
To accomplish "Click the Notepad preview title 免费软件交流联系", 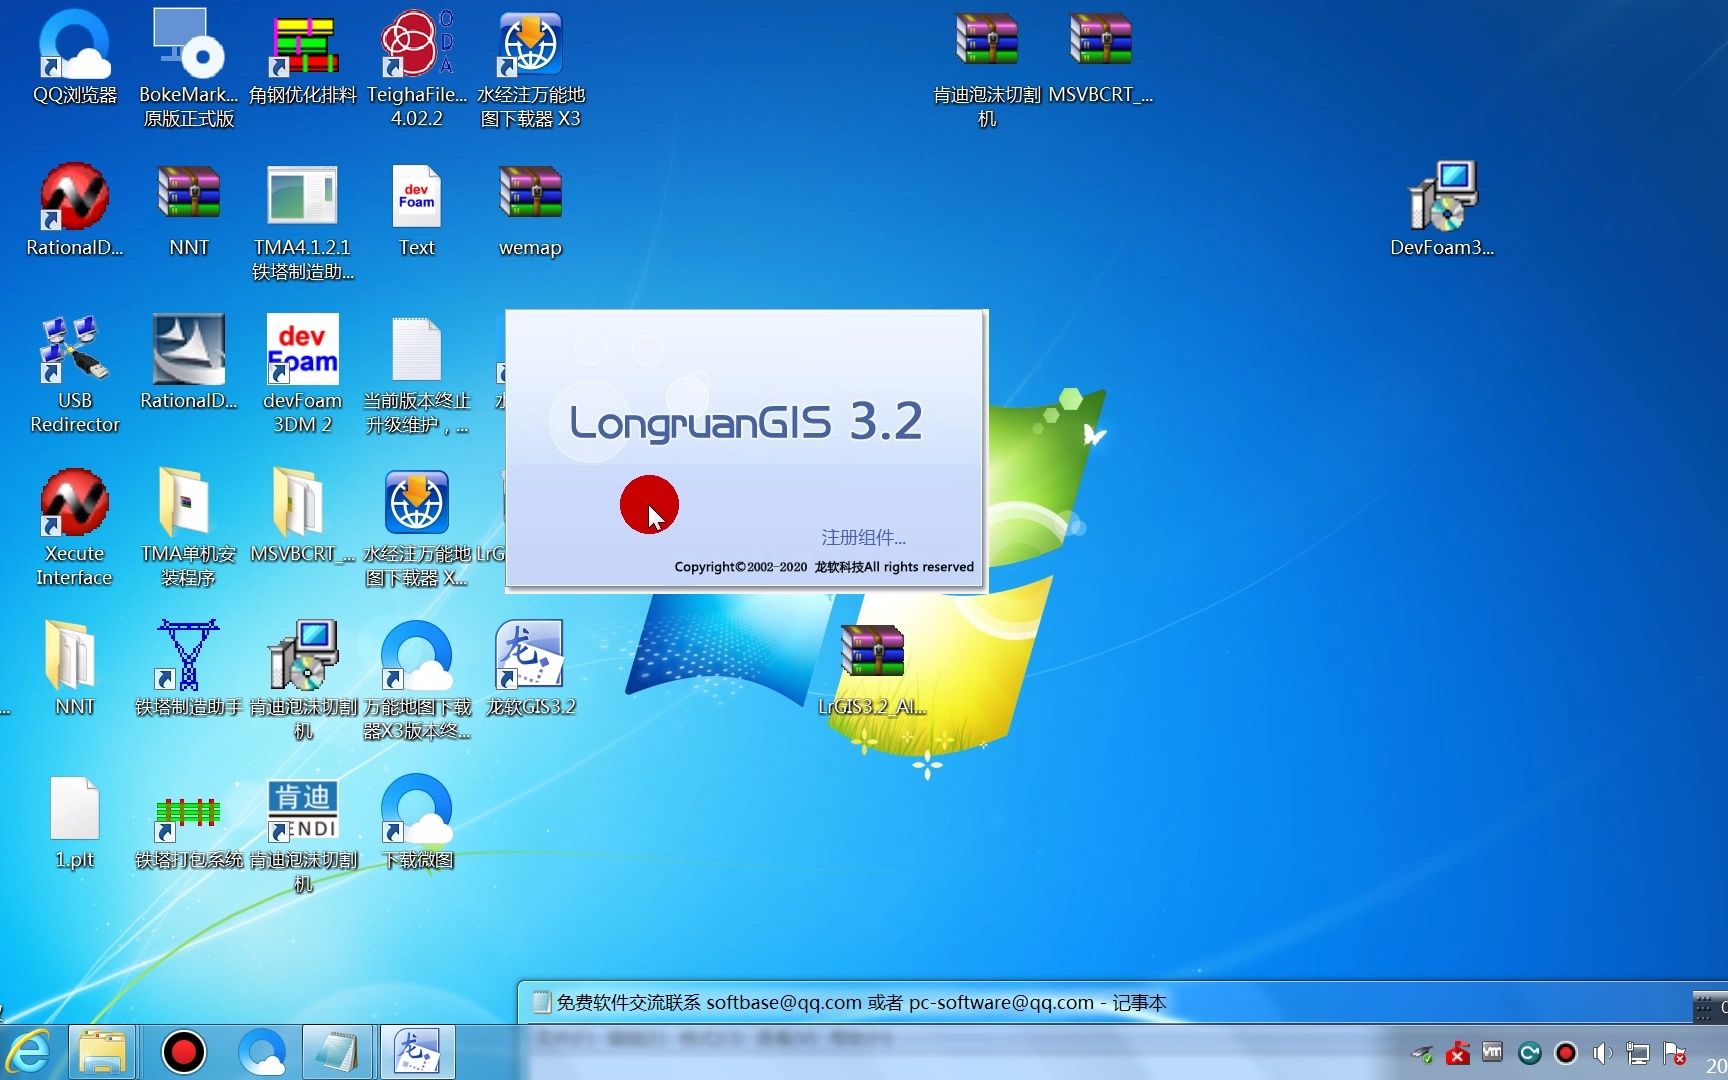I will [x=861, y=1003].
